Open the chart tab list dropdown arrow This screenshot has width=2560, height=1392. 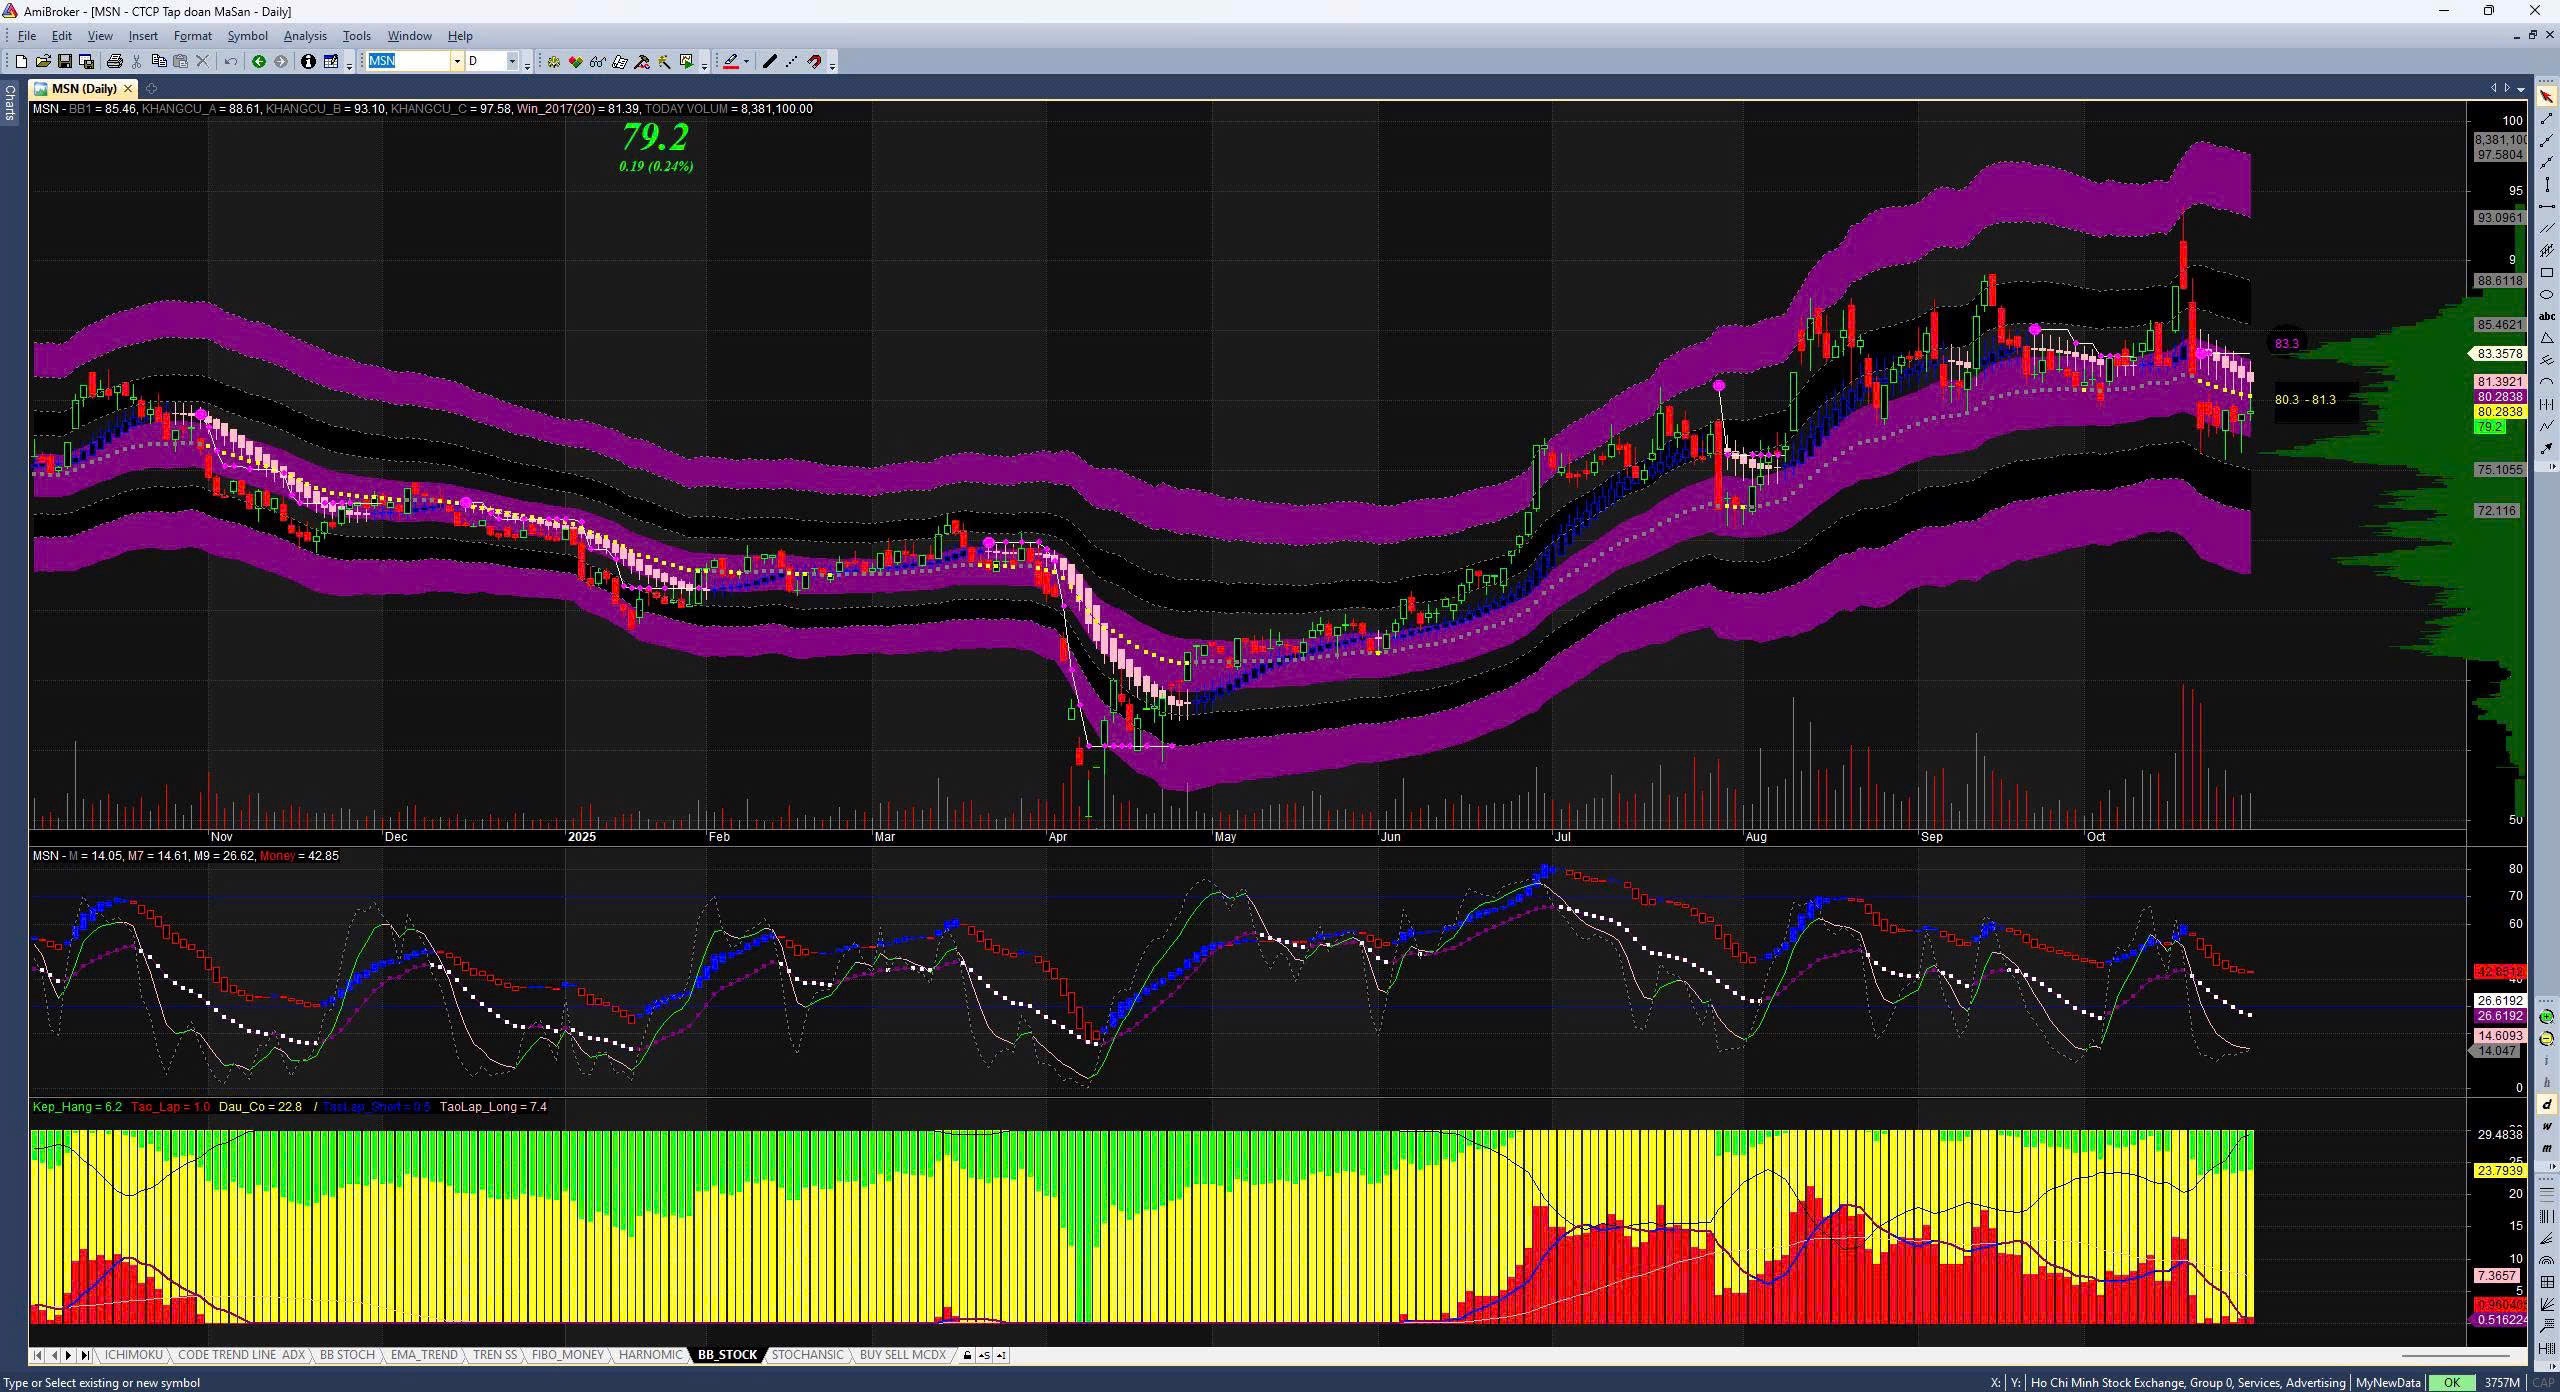[x=2519, y=88]
